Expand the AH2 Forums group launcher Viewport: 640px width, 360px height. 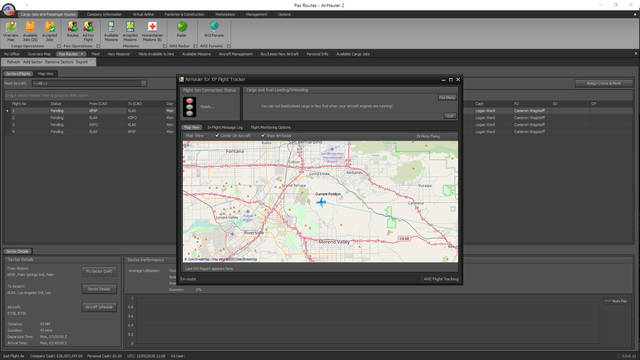coord(229,46)
